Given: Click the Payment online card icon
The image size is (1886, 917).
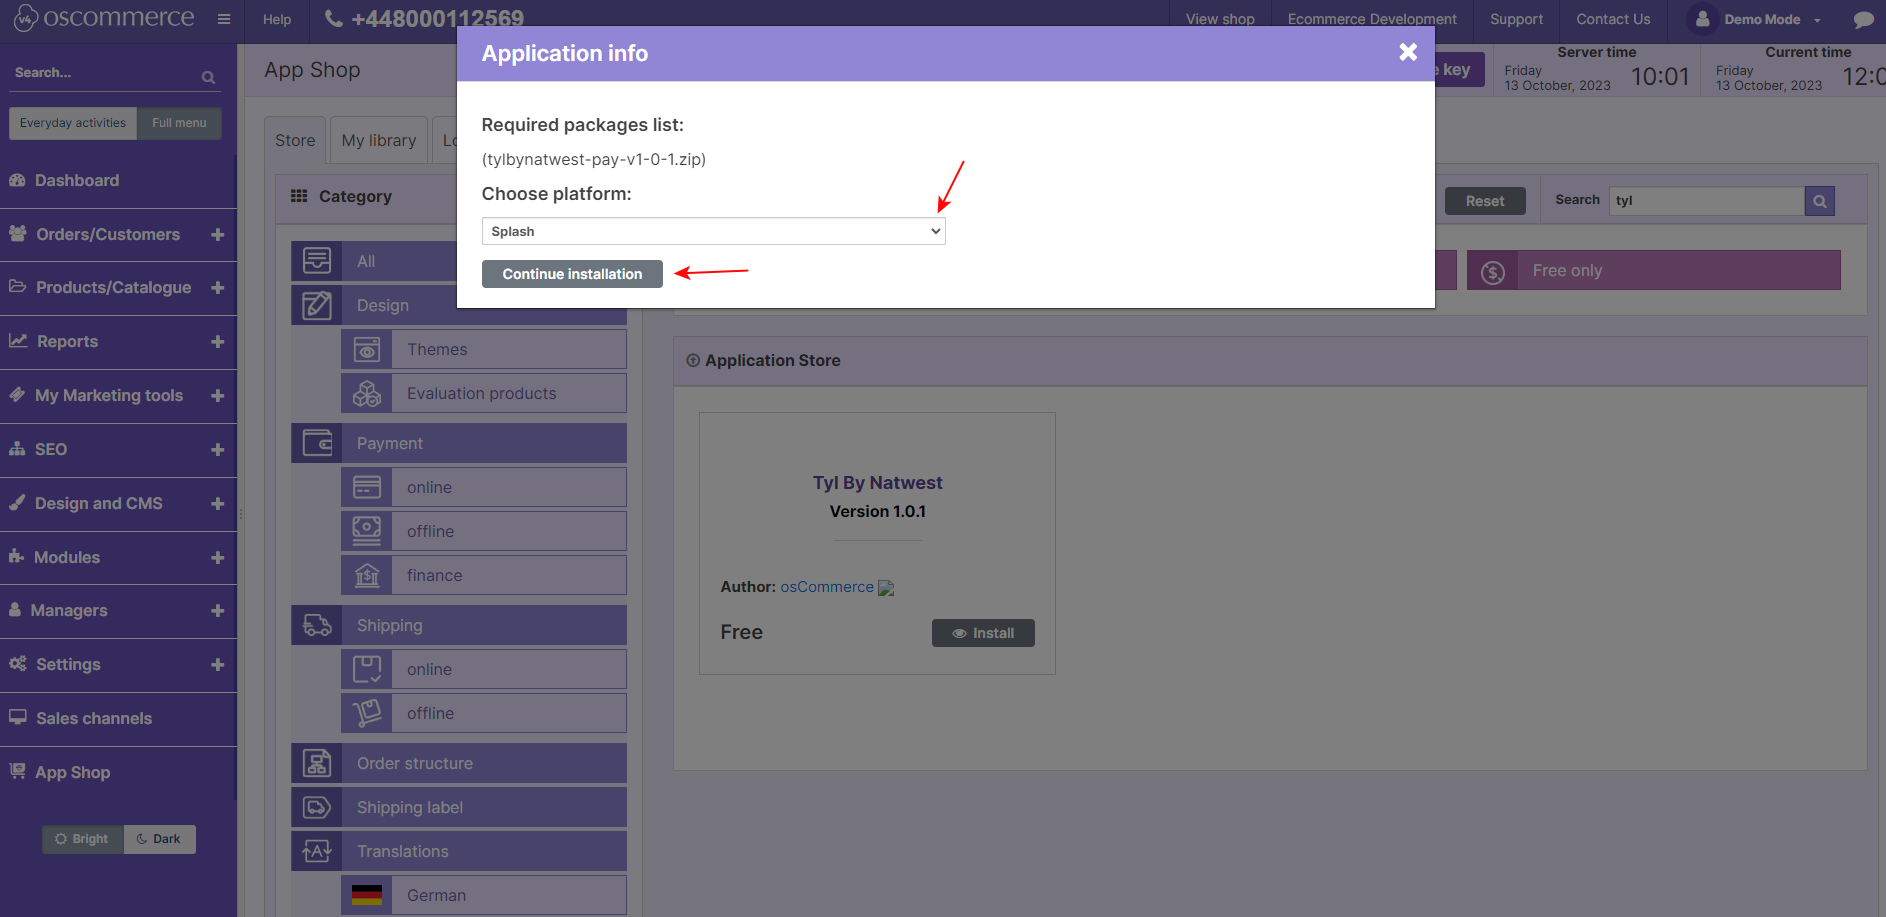Looking at the screenshot, I should coord(367,487).
